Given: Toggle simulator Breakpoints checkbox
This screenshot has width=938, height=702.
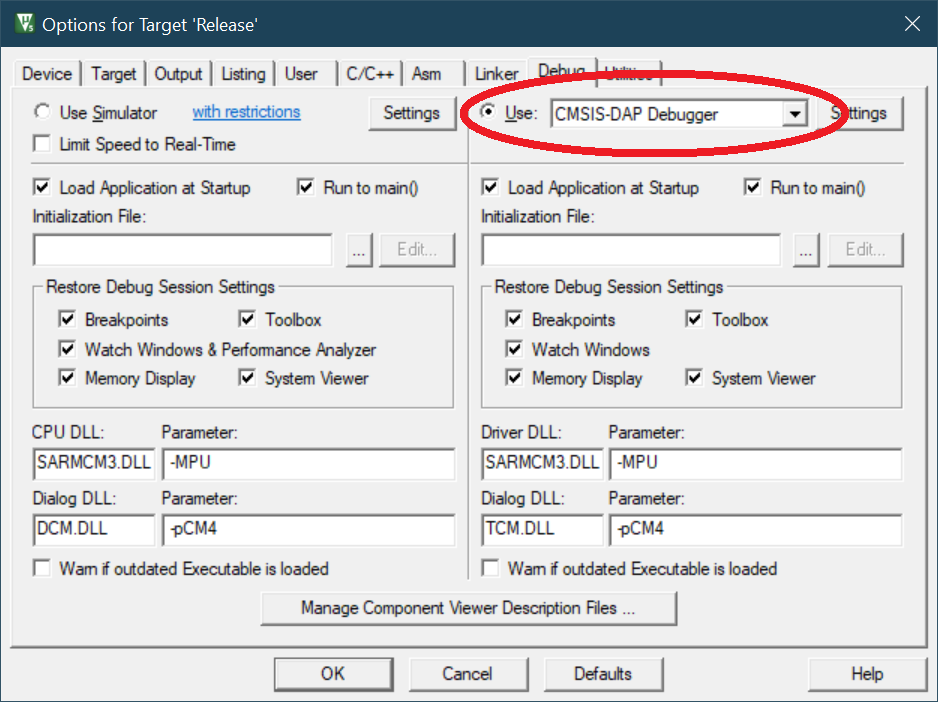Looking at the screenshot, I should click(67, 319).
